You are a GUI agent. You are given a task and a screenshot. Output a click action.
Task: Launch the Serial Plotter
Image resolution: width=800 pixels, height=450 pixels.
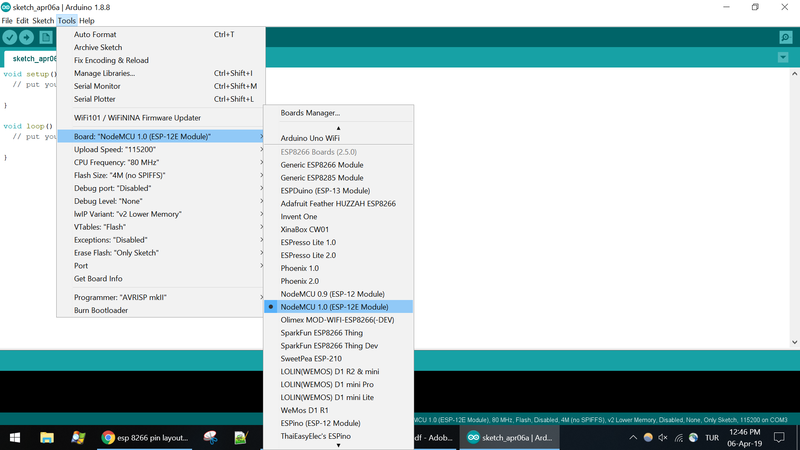pos(161,99)
